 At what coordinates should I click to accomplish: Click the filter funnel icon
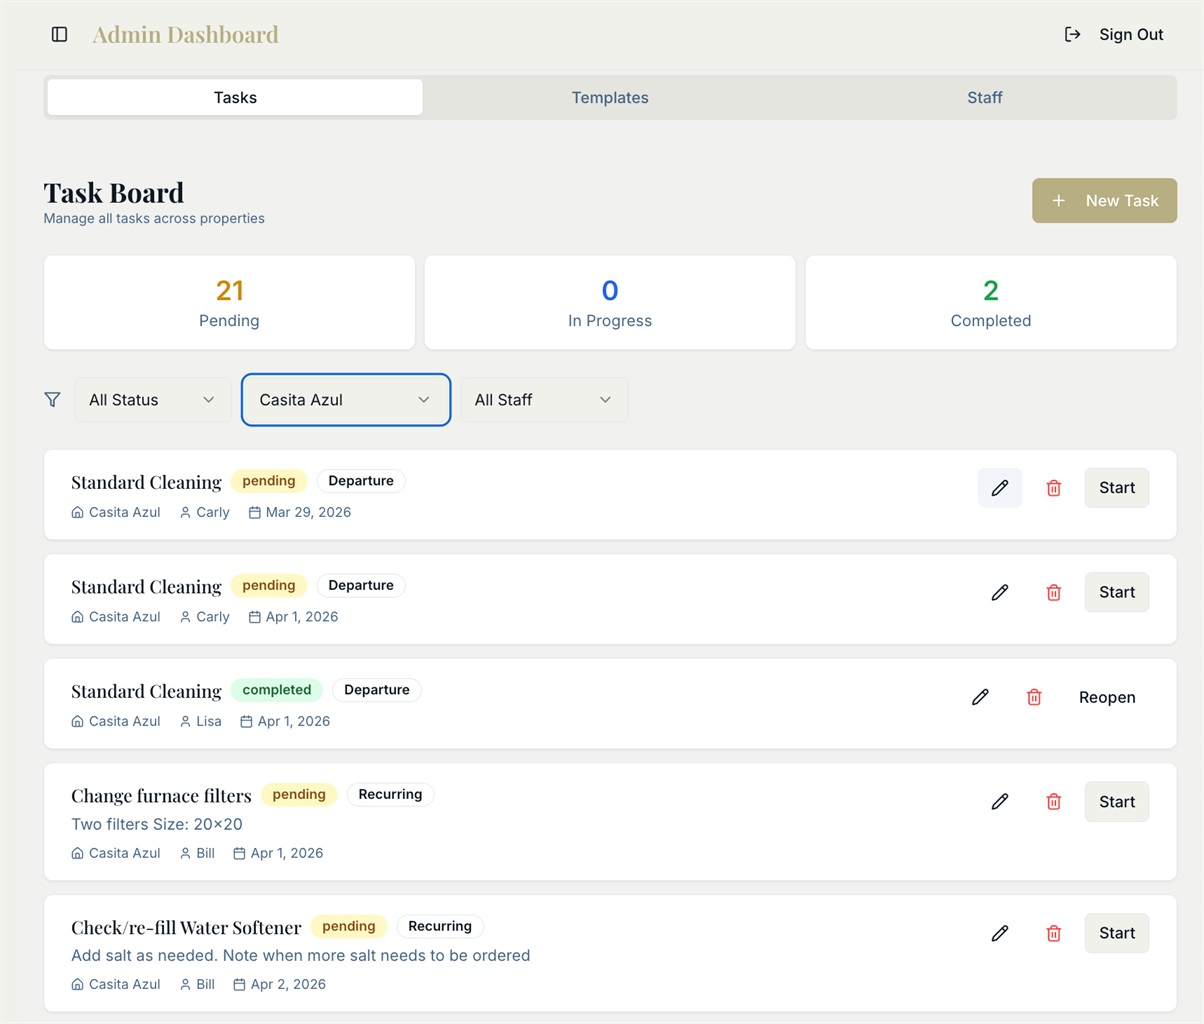coord(53,400)
